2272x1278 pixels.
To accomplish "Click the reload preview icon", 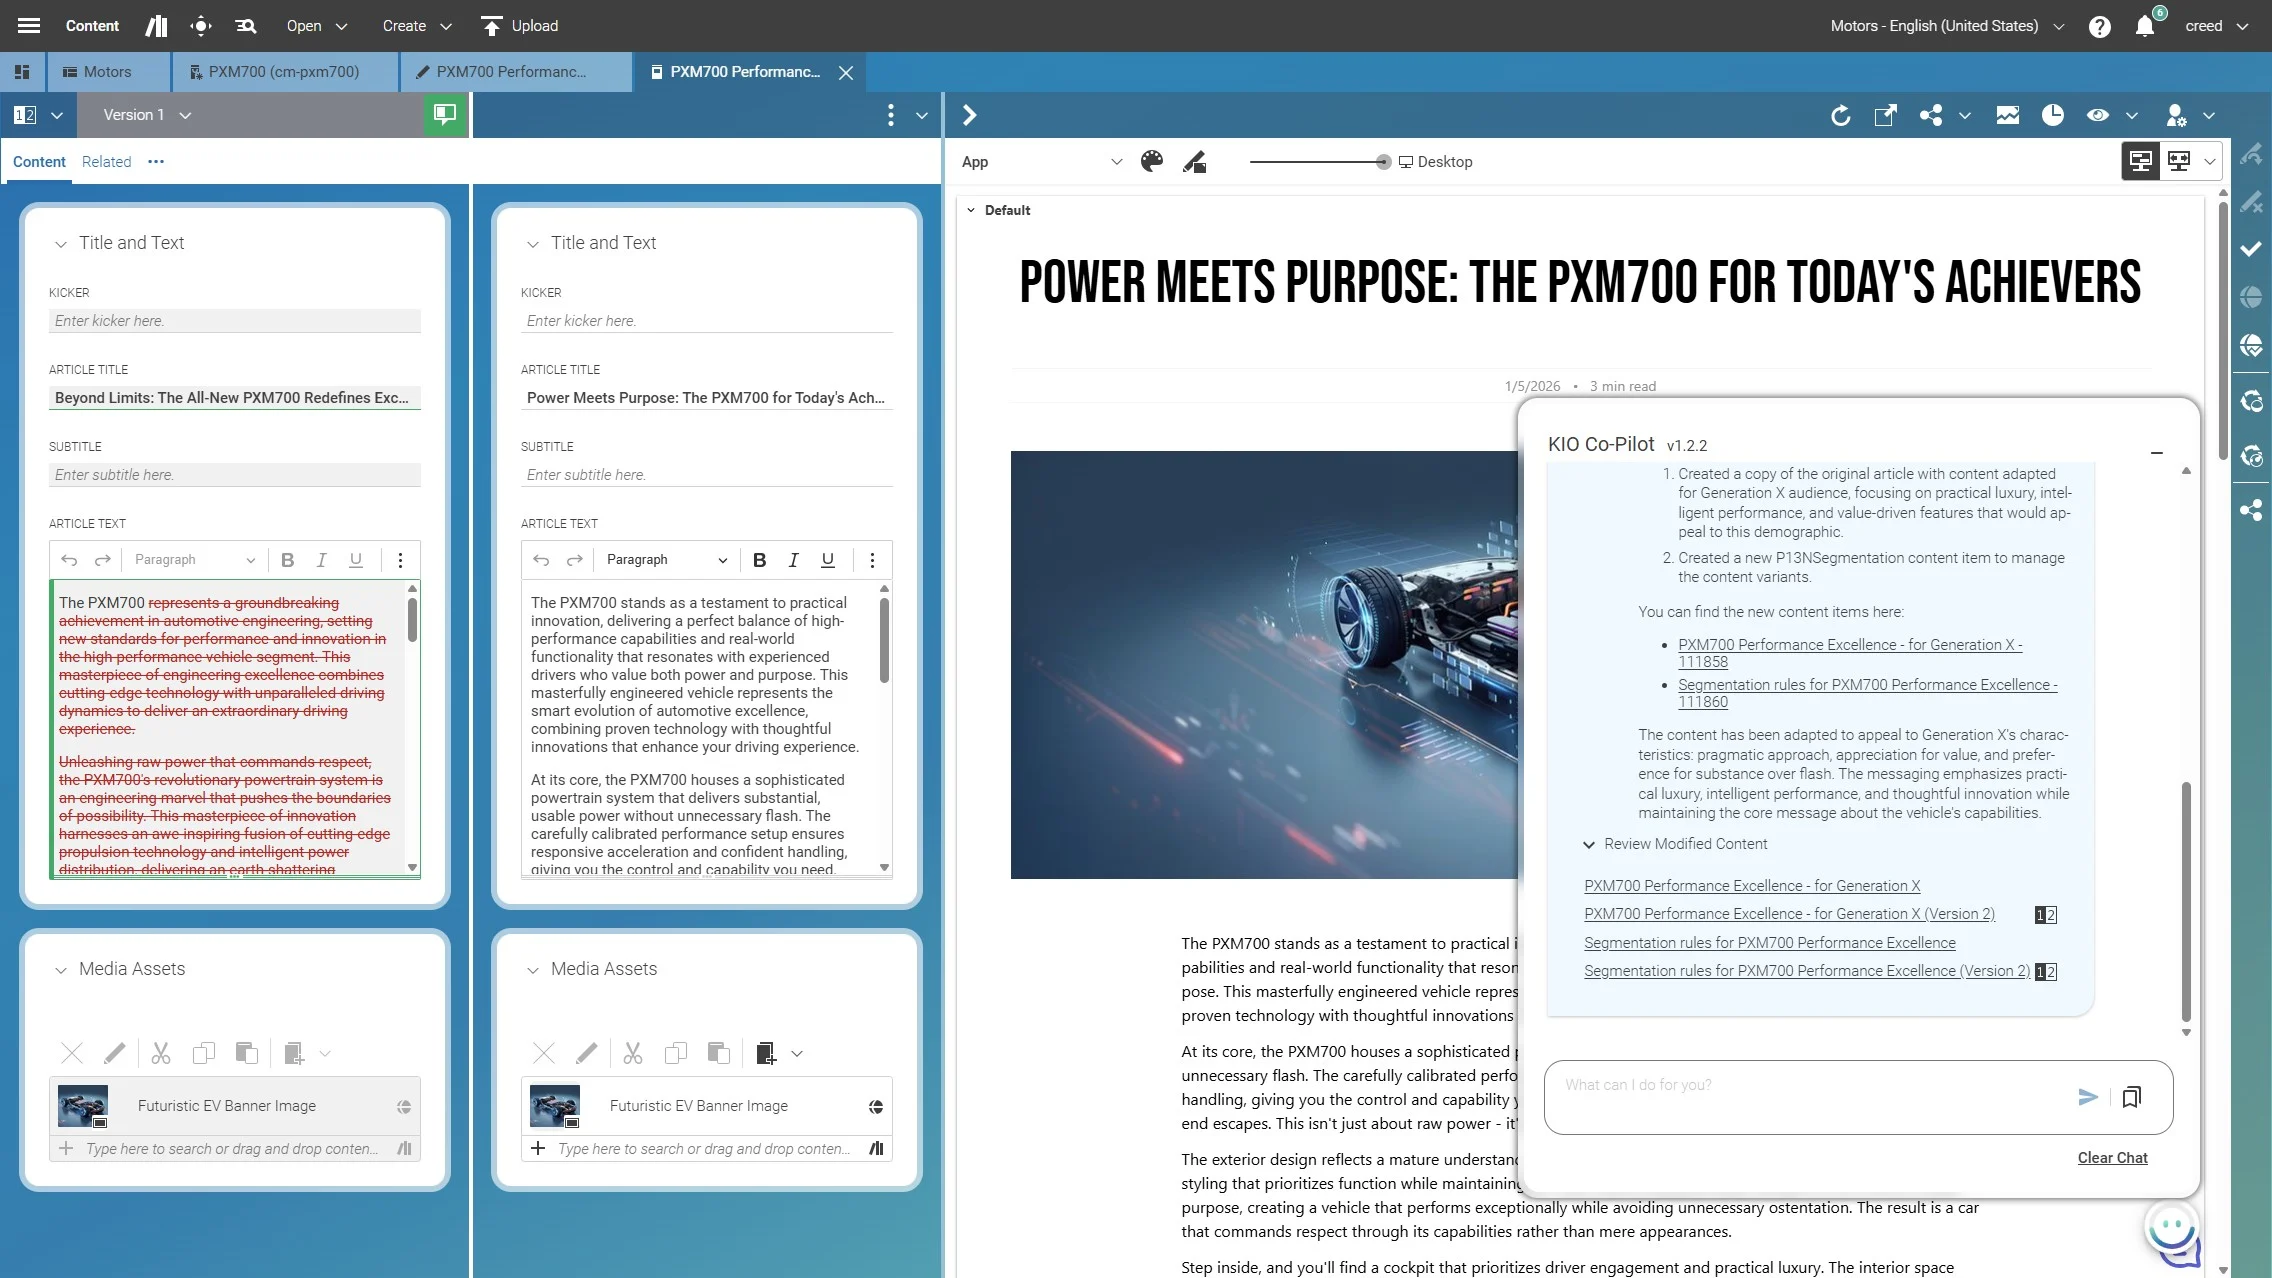I will (x=1840, y=116).
